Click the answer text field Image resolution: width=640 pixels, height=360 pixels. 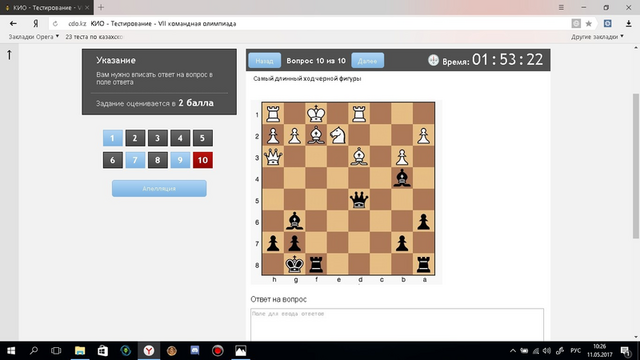tap(397, 324)
